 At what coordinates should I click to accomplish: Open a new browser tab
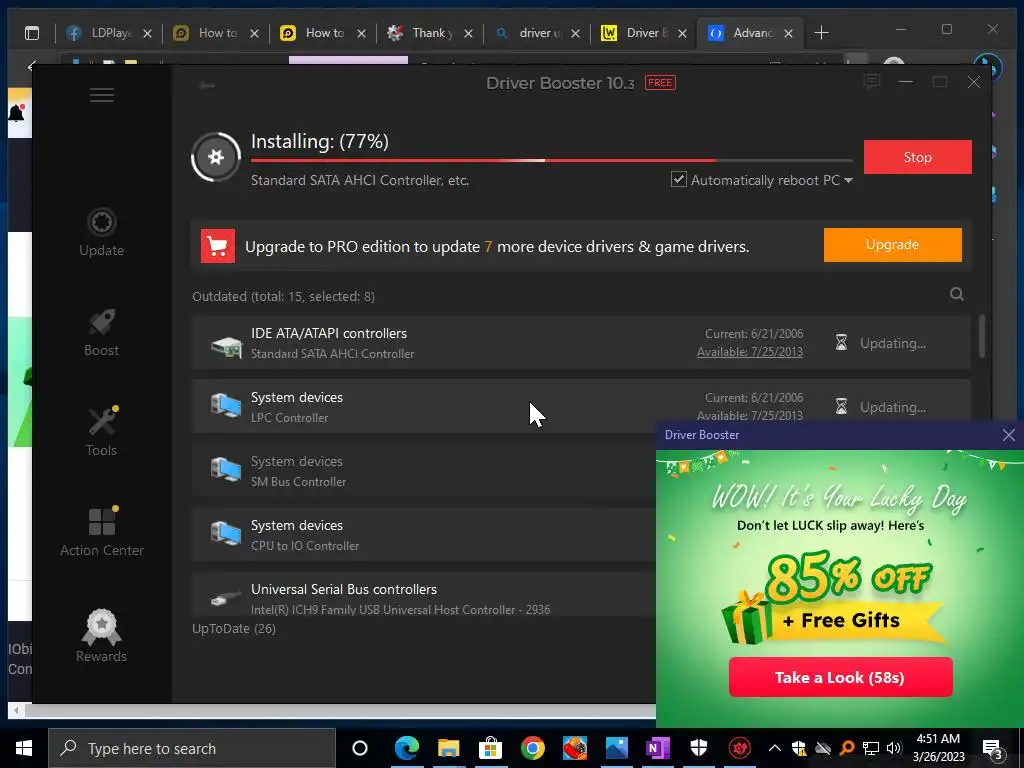(x=822, y=33)
